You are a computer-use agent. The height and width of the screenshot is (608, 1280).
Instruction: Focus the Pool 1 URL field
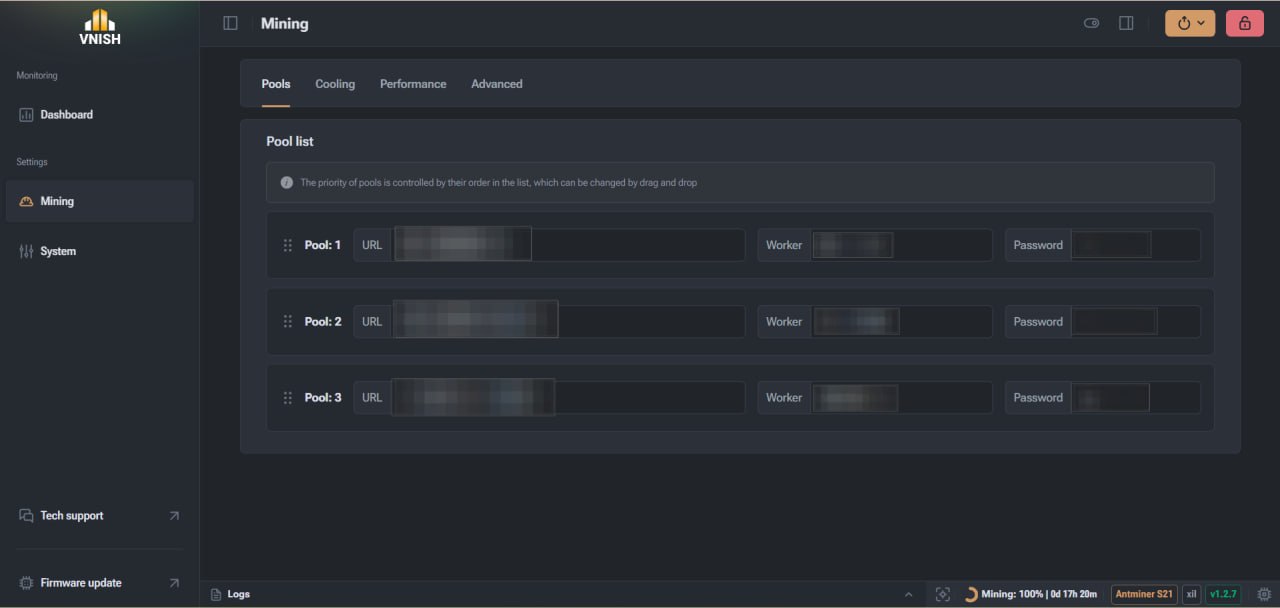(568, 245)
